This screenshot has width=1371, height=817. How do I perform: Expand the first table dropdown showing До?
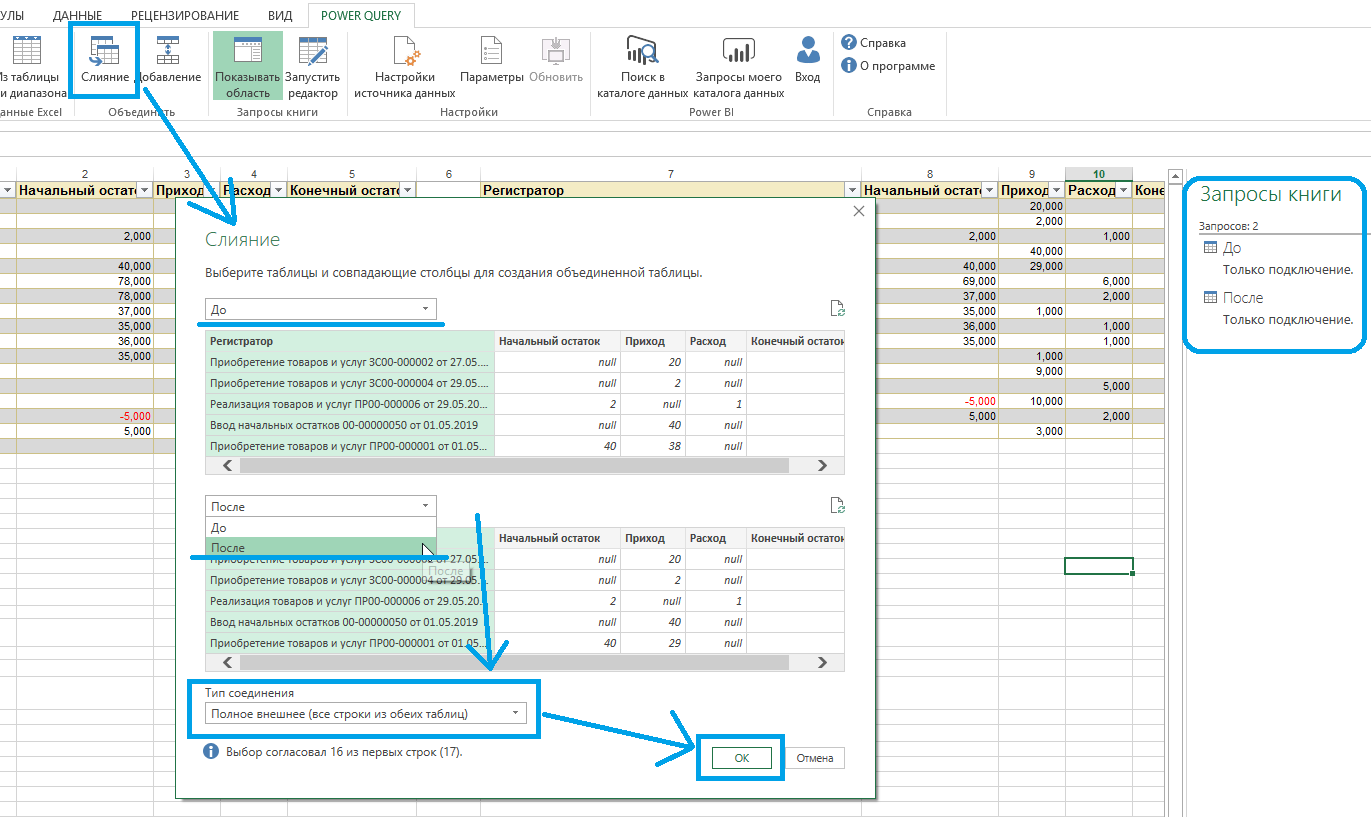coord(320,310)
